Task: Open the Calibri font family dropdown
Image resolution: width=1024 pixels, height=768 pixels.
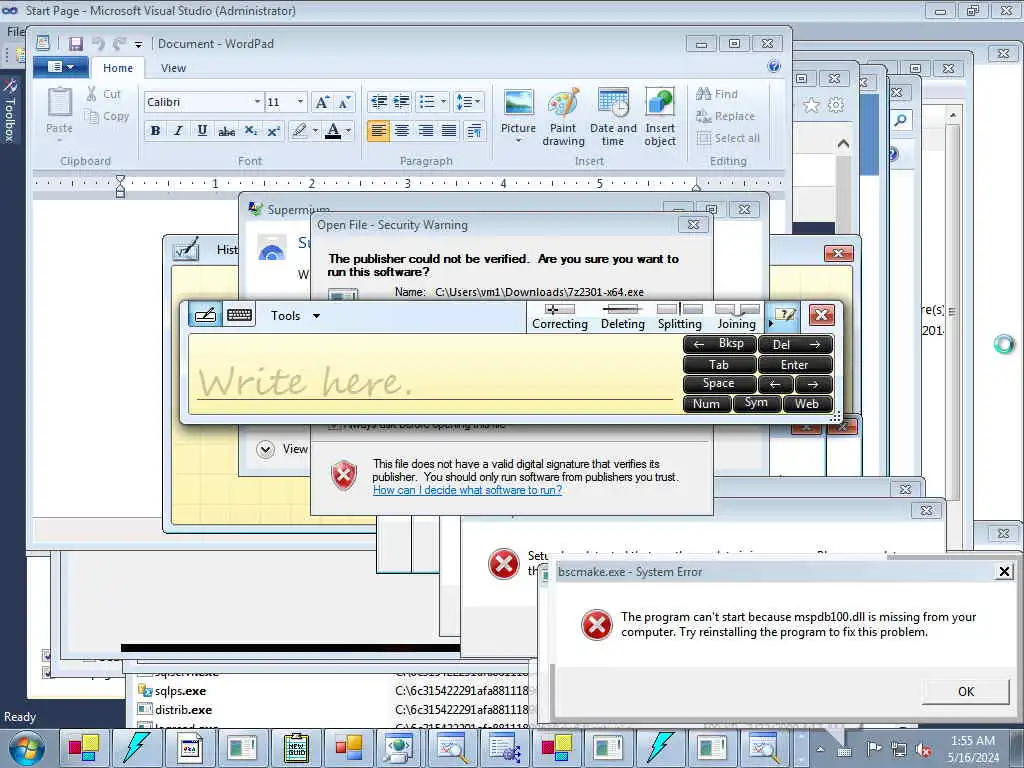Action: point(257,102)
